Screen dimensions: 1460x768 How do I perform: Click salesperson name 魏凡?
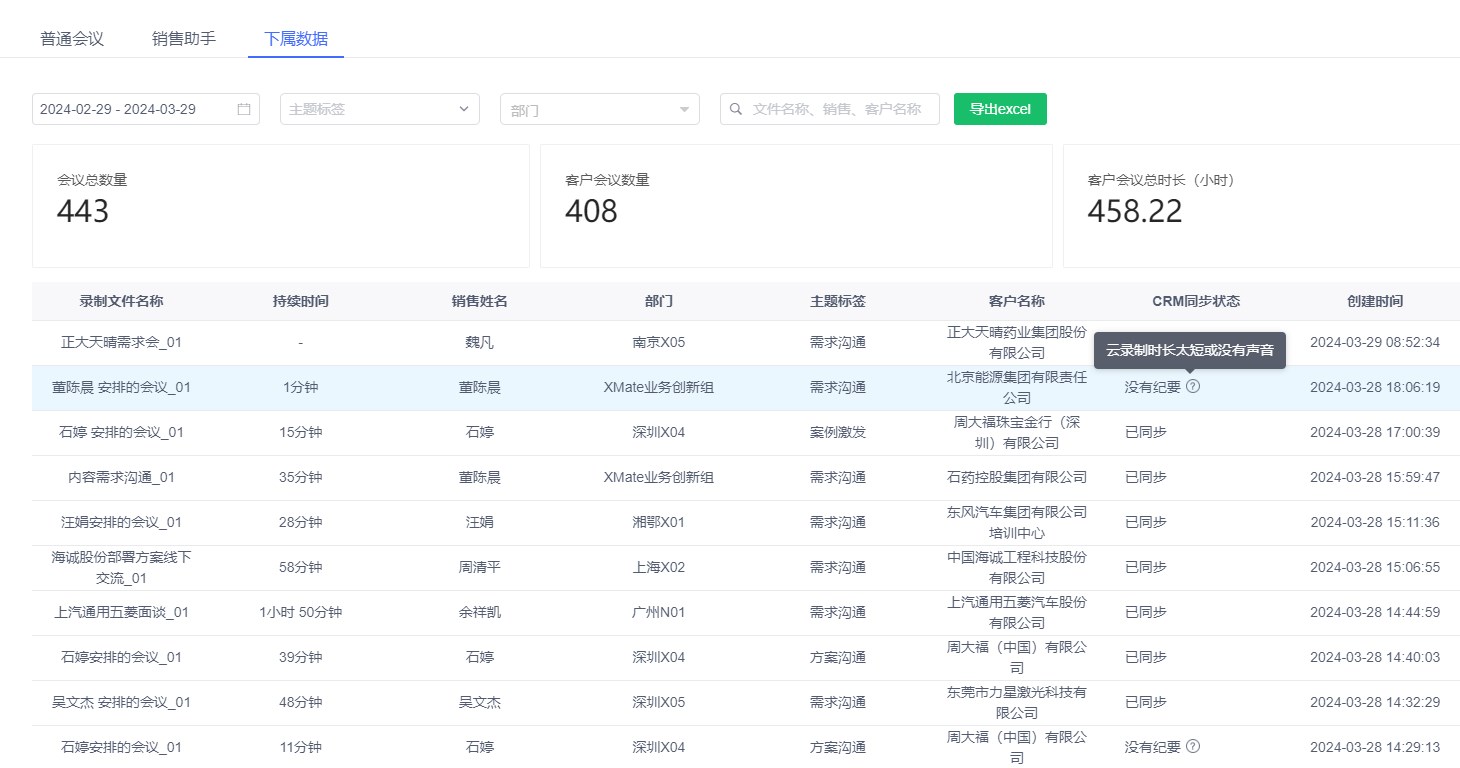(x=480, y=342)
